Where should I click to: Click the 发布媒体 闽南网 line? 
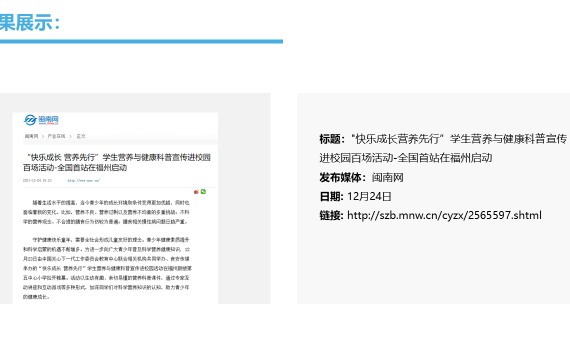click(361, 177)
